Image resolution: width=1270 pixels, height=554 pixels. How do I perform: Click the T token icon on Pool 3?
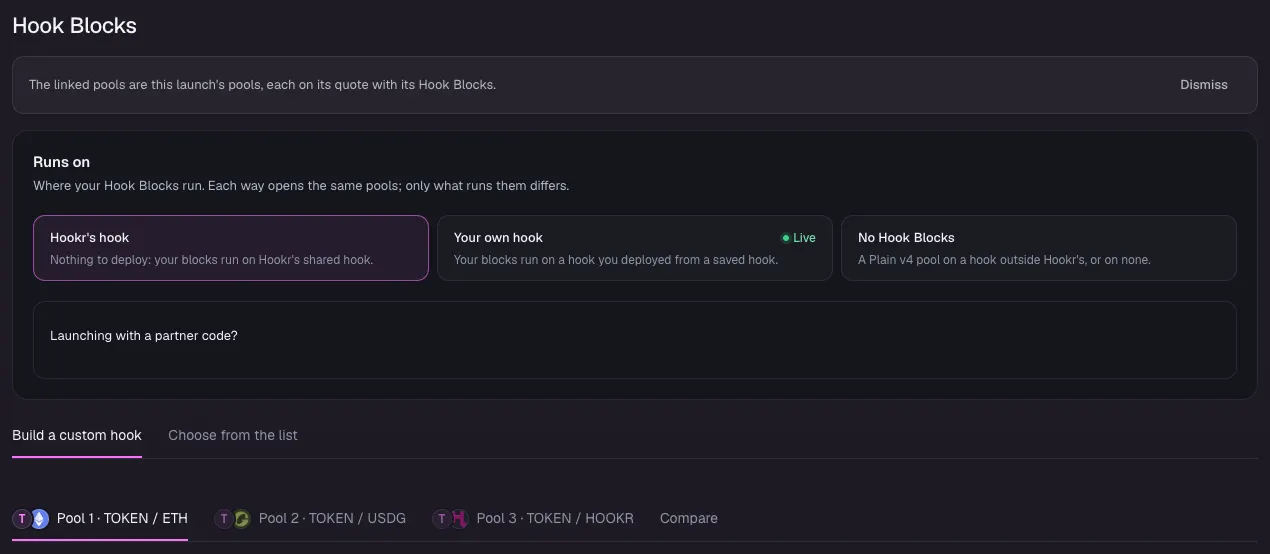click(x=441, y=519)
